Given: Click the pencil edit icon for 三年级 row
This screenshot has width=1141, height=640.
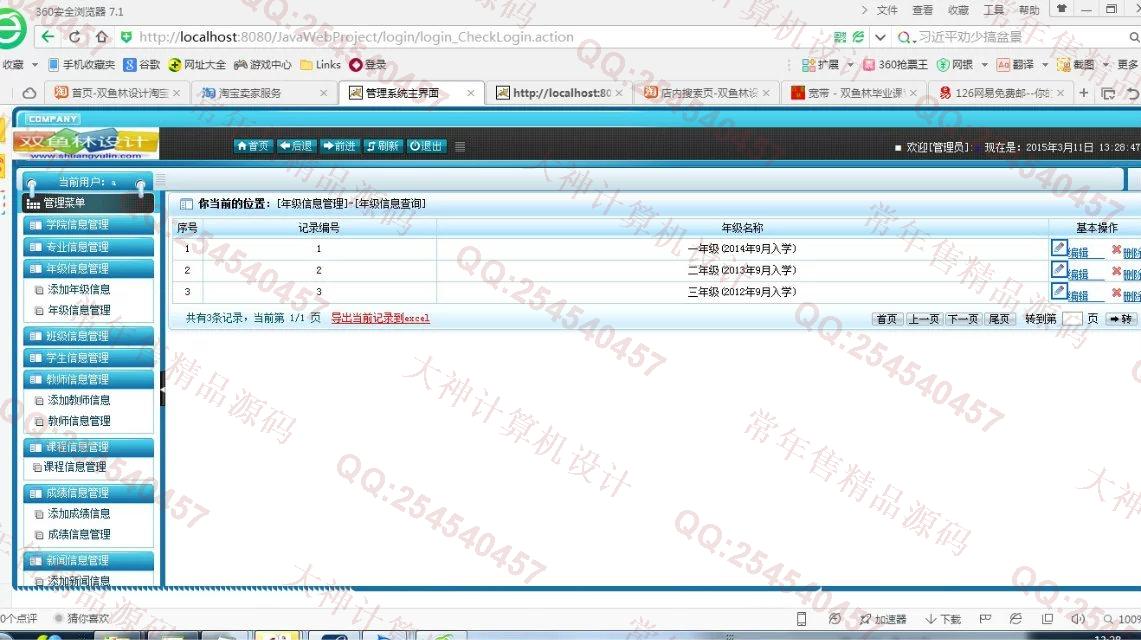Looking at the screenshot, I should [x=1060, y=292].
